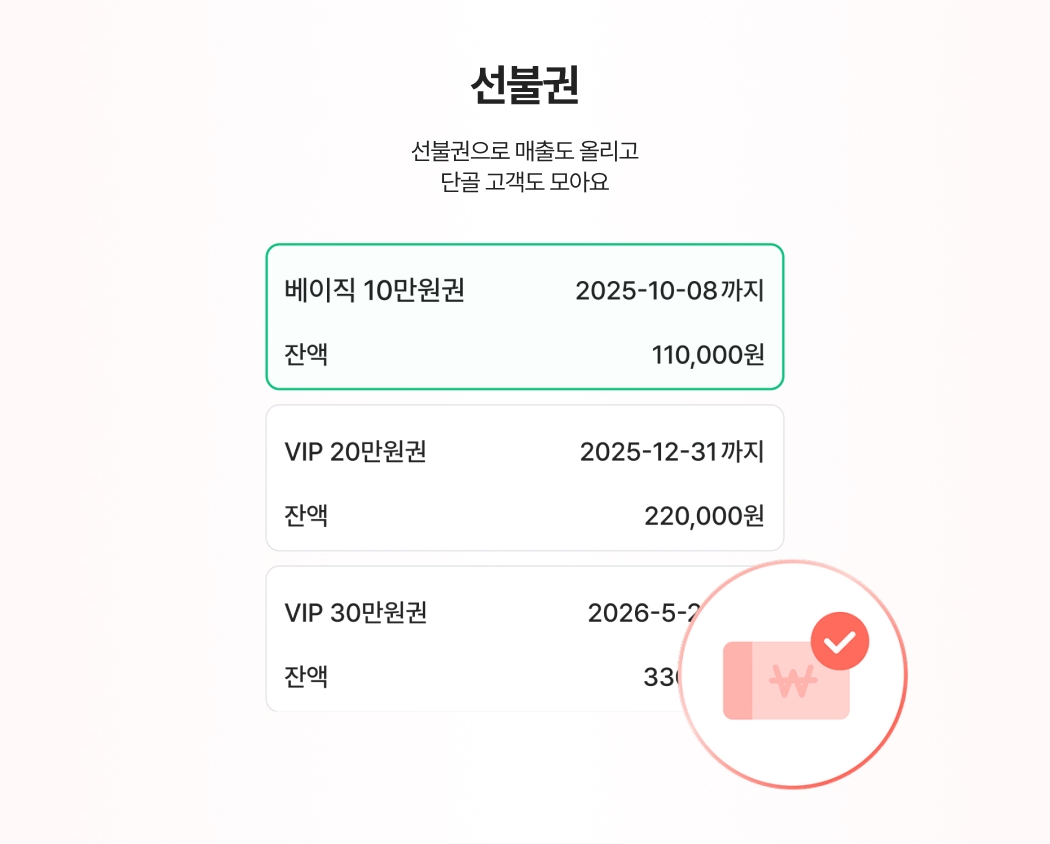Click the subtitle text about 매출 and 단골 고객
Viewport: 1050px width, 844px height.
524,167
